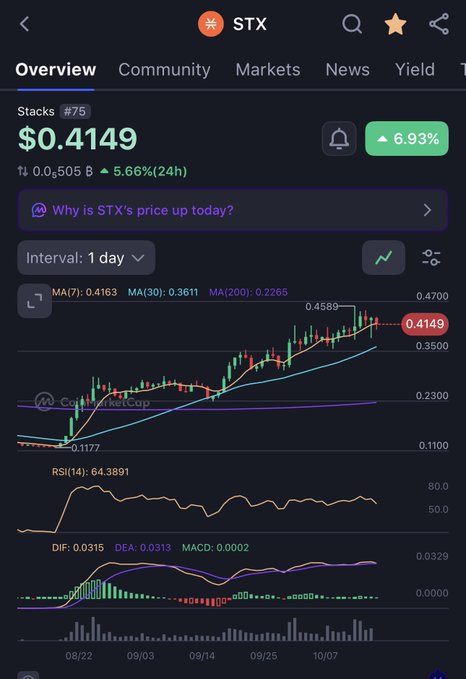Tap the DEA: 0.0313 label

[x=143, y=548]
